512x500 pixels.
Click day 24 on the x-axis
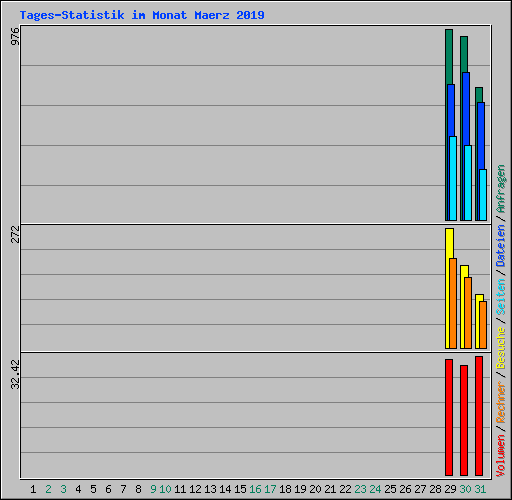point(375,489)
